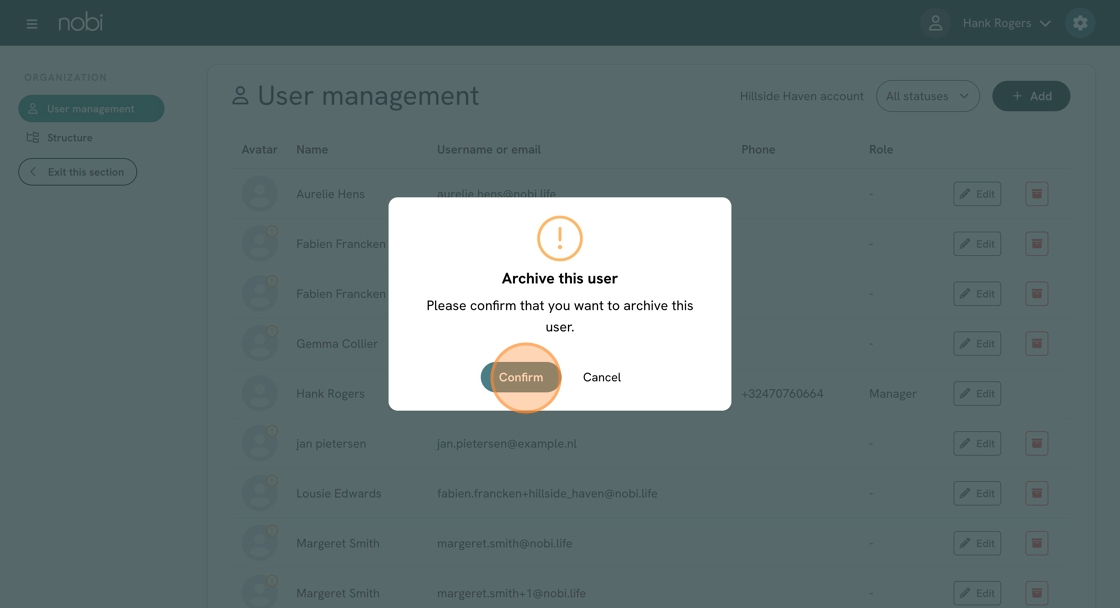Click phone number +32470760664

pyautogui.click(x=782, y=394)
